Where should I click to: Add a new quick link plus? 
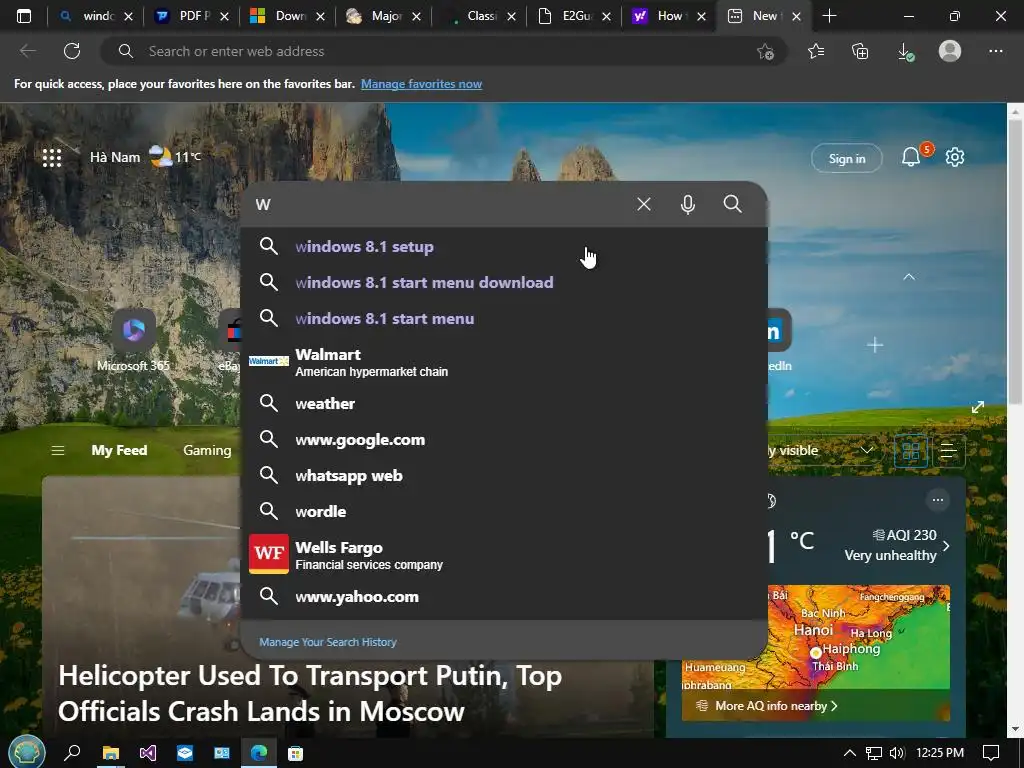875,345
